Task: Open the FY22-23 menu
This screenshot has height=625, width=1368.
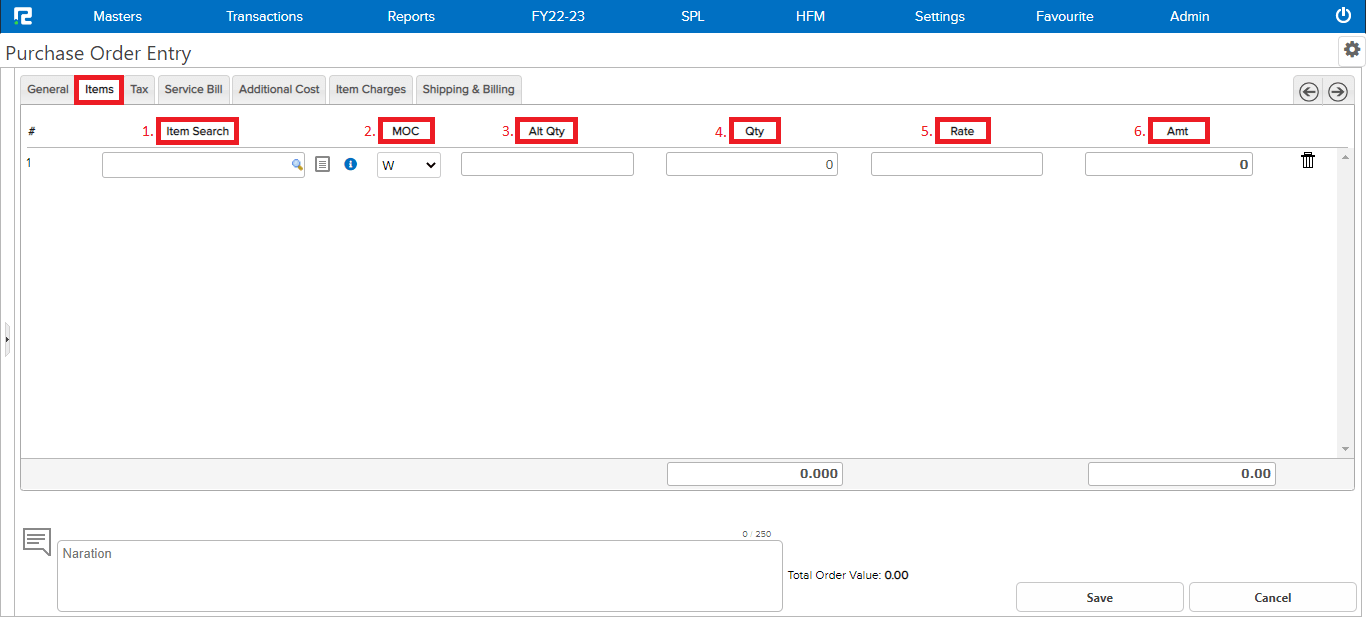Action: 557,16
